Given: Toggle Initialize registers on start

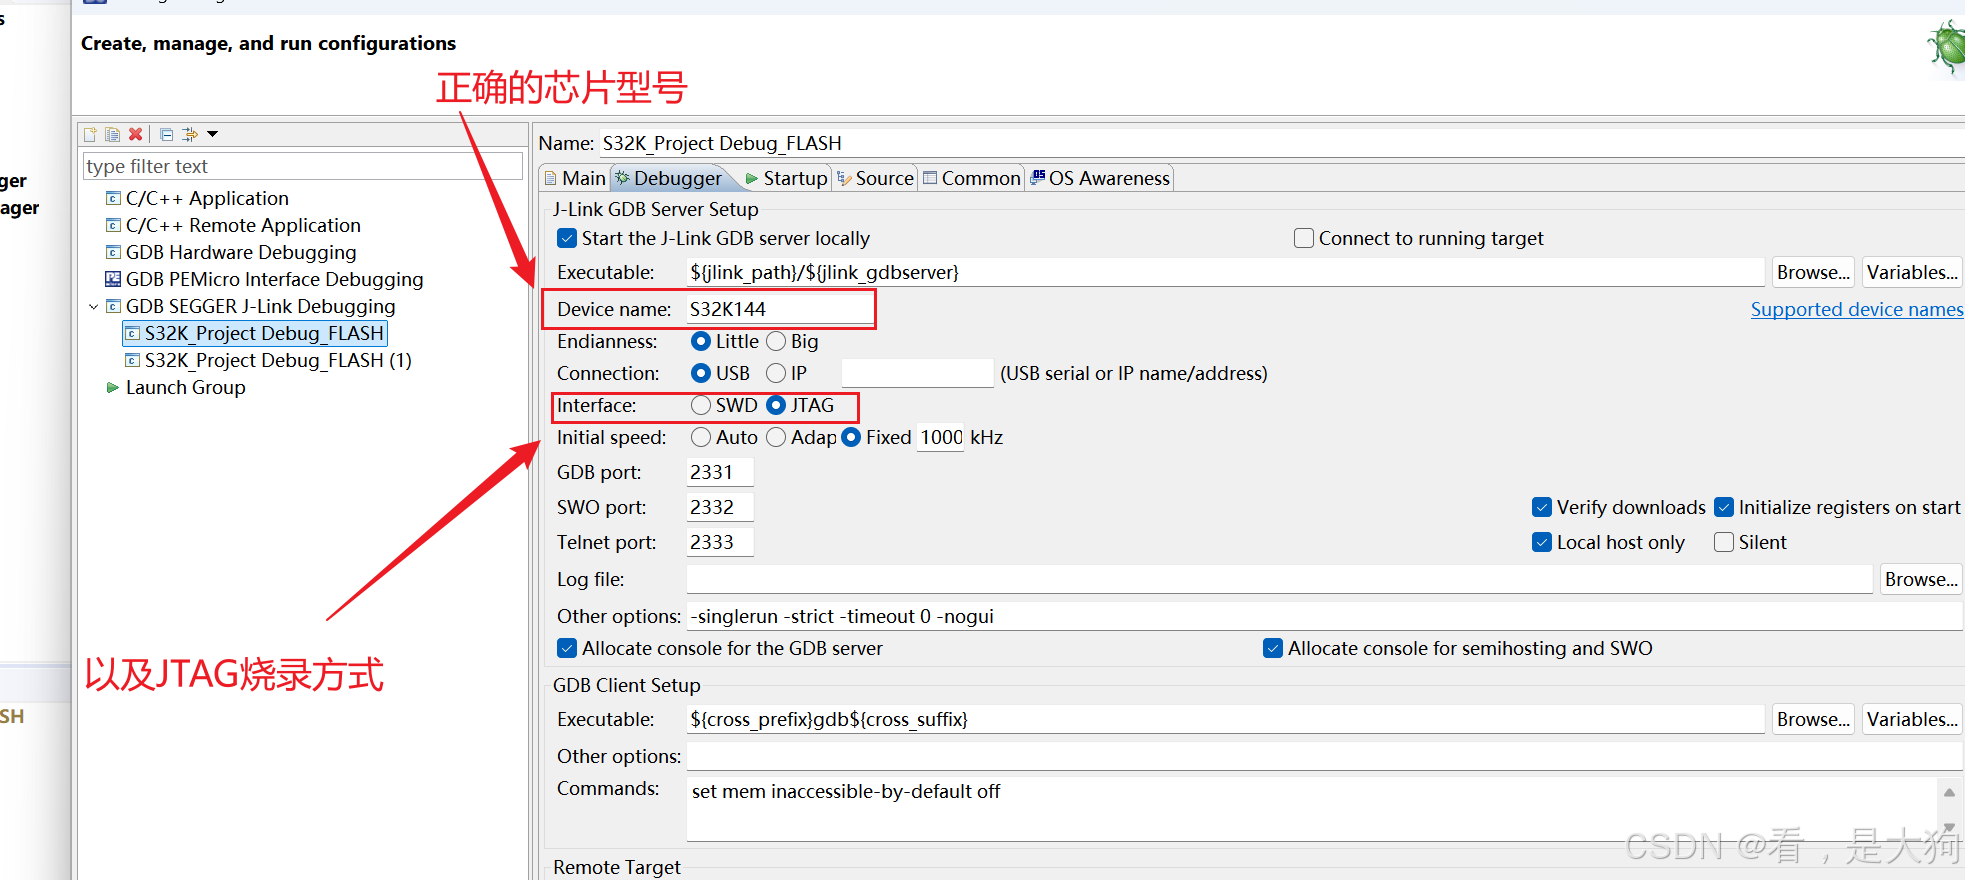Looking at the screenshot, I should (1724, 507).
